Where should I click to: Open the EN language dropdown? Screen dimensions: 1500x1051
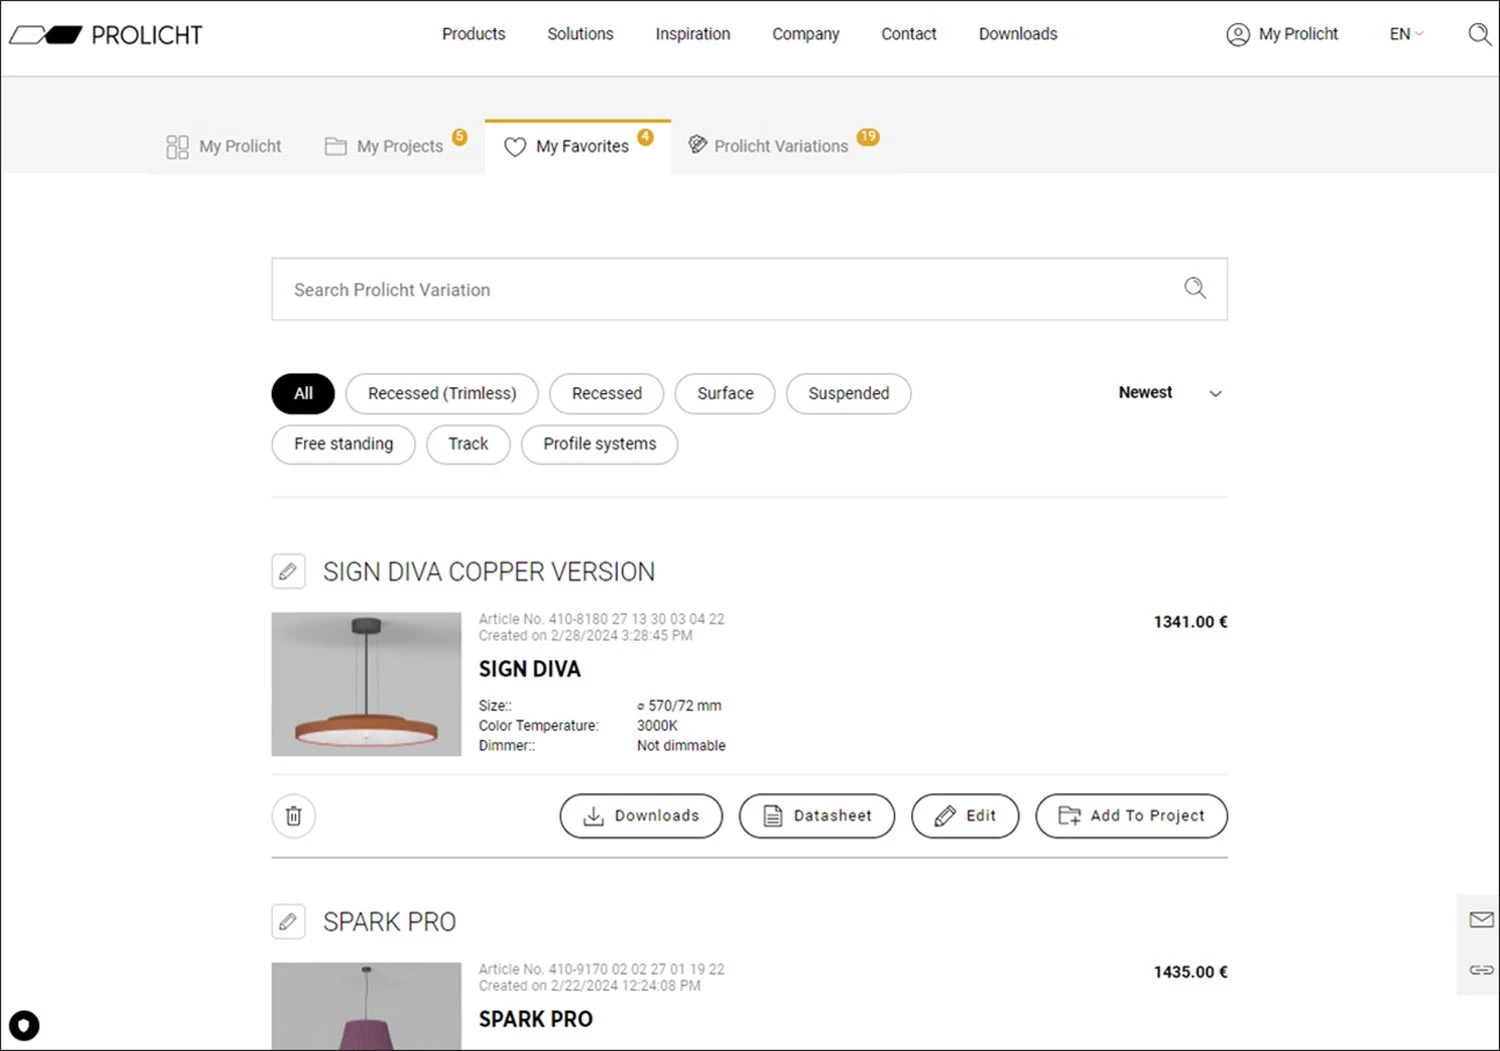[1406, 34]
